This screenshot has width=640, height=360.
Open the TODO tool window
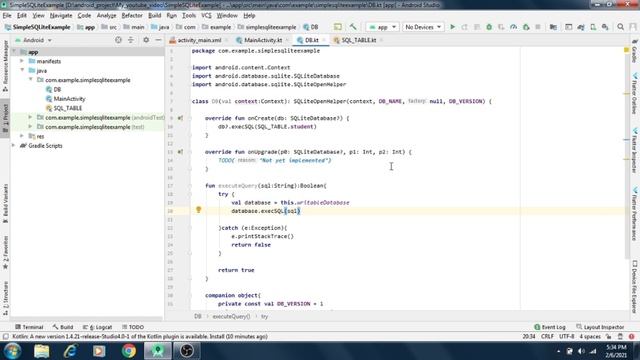[x=133, y=327]
